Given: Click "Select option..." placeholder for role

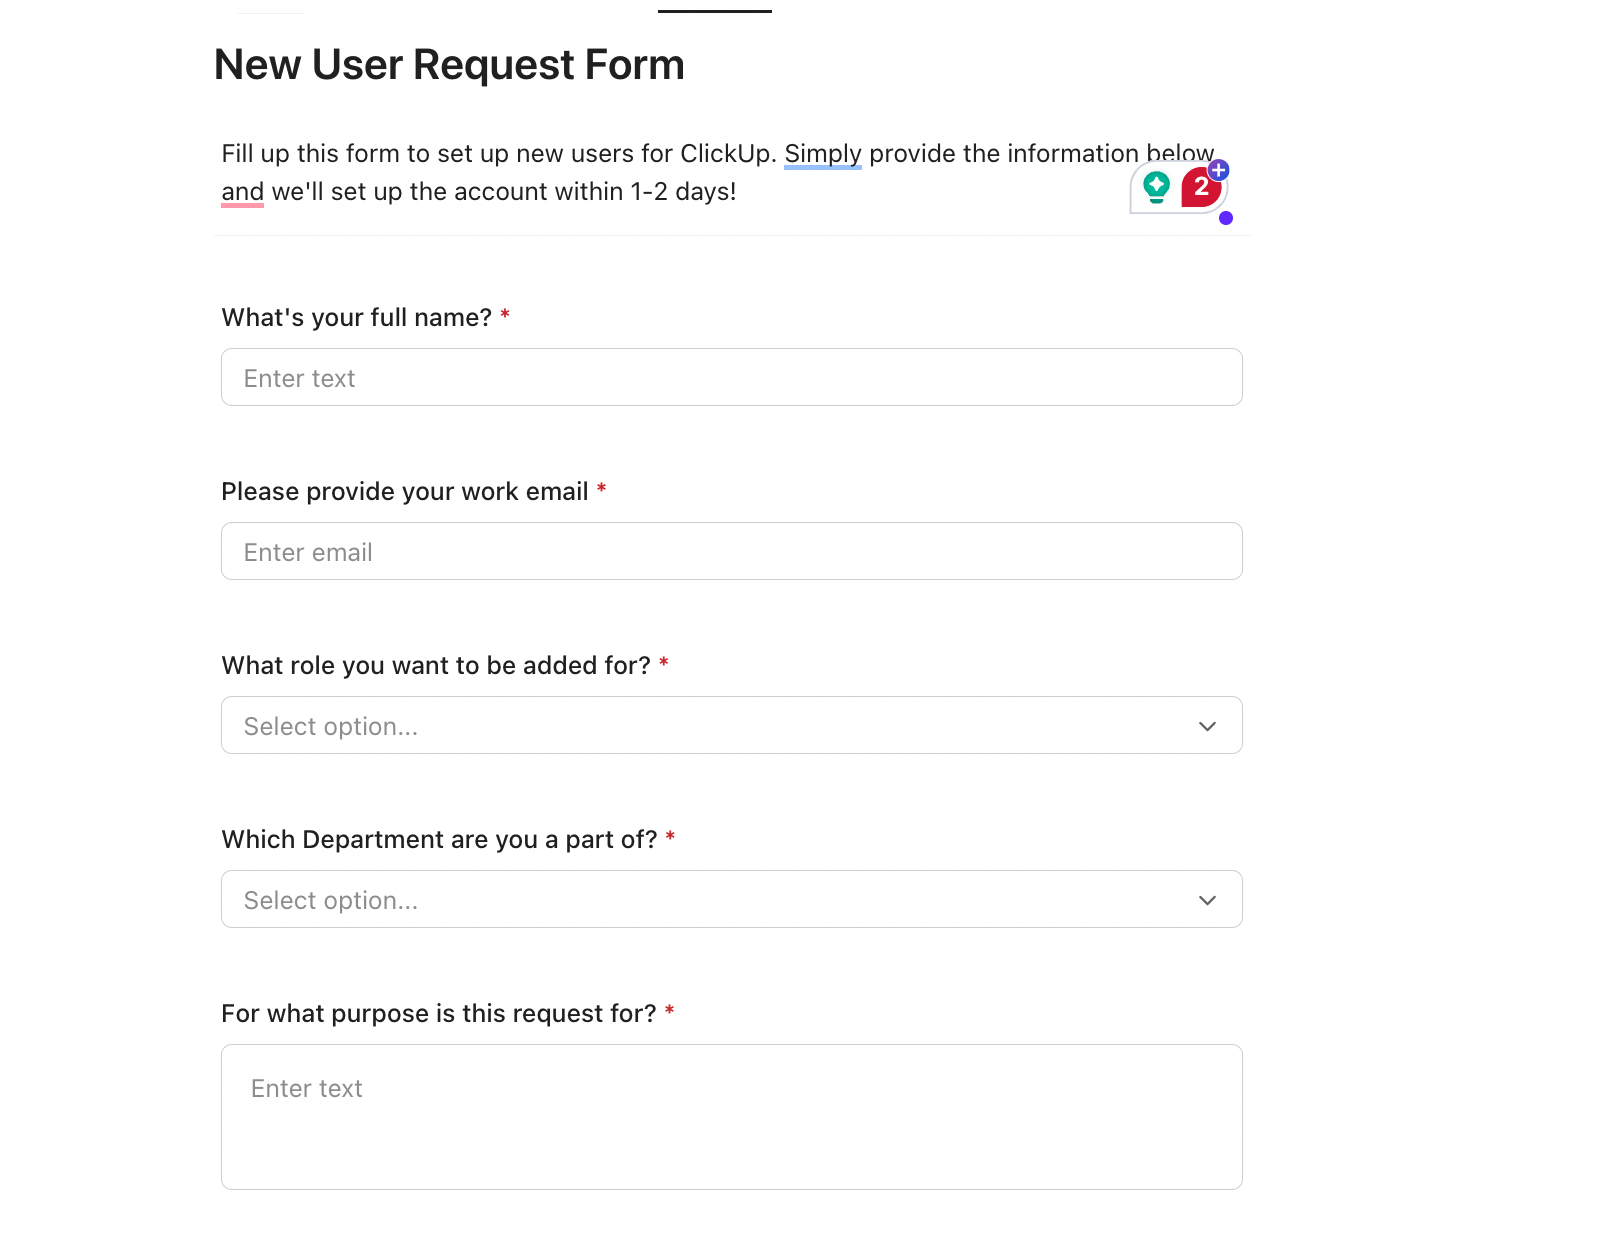Looking at the screenshot, I should pos(330,726).
